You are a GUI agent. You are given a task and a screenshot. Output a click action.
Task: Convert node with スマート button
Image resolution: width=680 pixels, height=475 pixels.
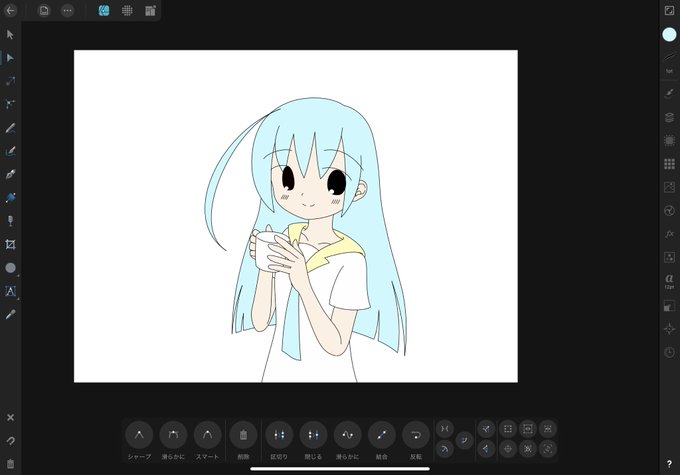coord(207,435)
